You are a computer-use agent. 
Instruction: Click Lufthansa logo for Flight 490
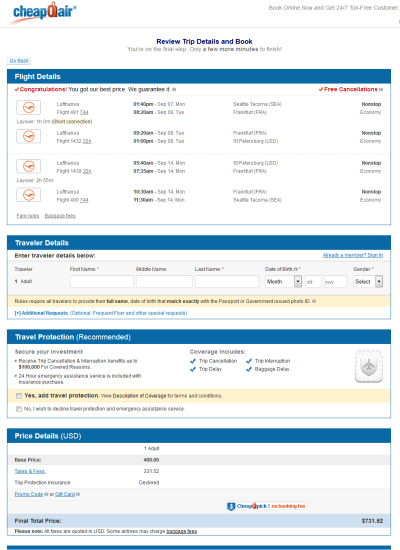[x=28, y=195]
